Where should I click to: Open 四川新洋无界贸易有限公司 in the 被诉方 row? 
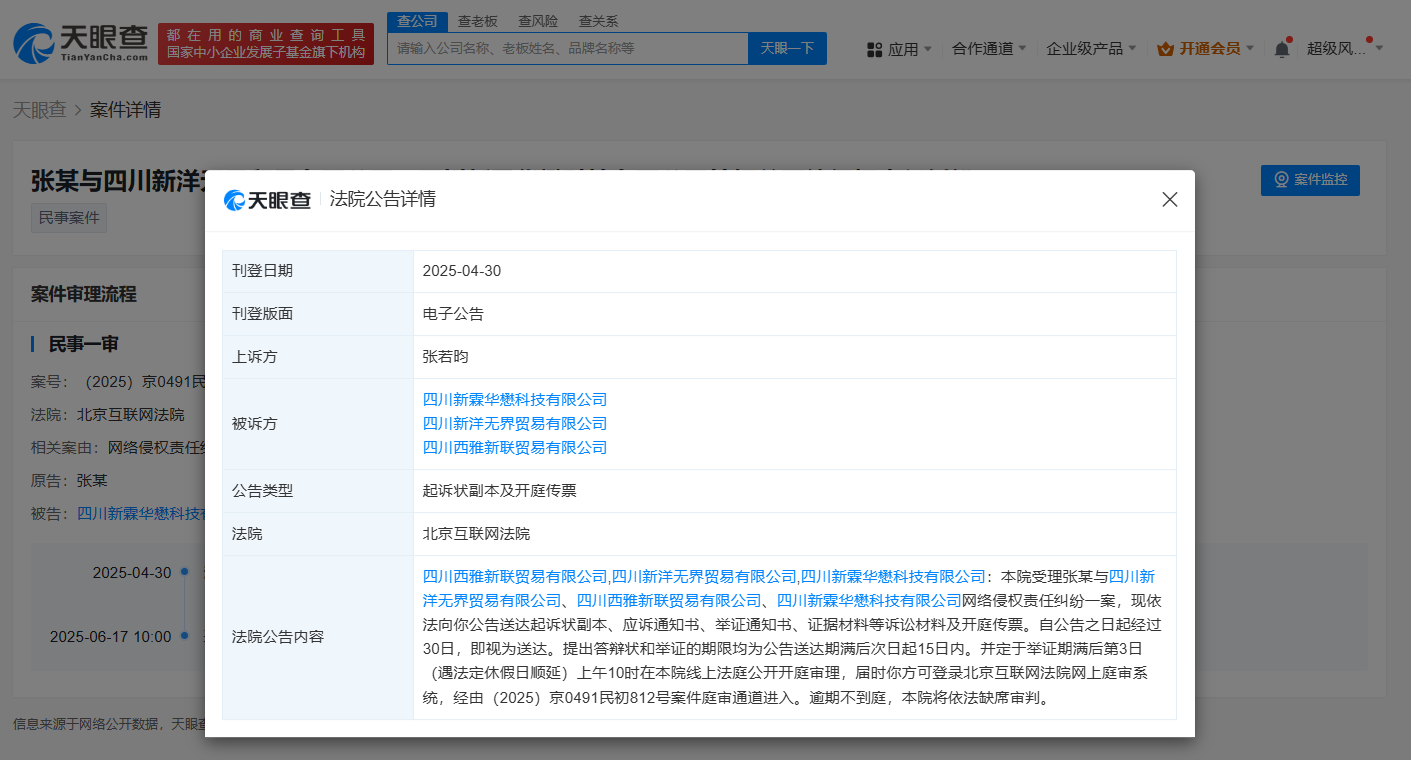(515, 423)
